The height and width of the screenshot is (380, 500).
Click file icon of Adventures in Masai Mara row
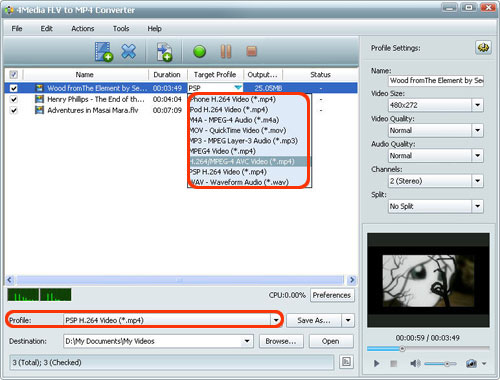point(39,110)
